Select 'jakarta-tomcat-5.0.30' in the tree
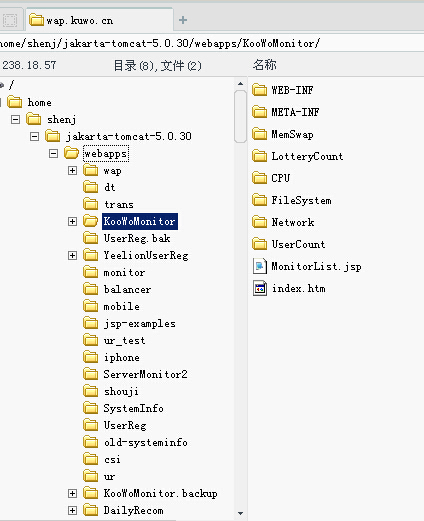Viewport: 424px width, 521px height. click(129, 136)
